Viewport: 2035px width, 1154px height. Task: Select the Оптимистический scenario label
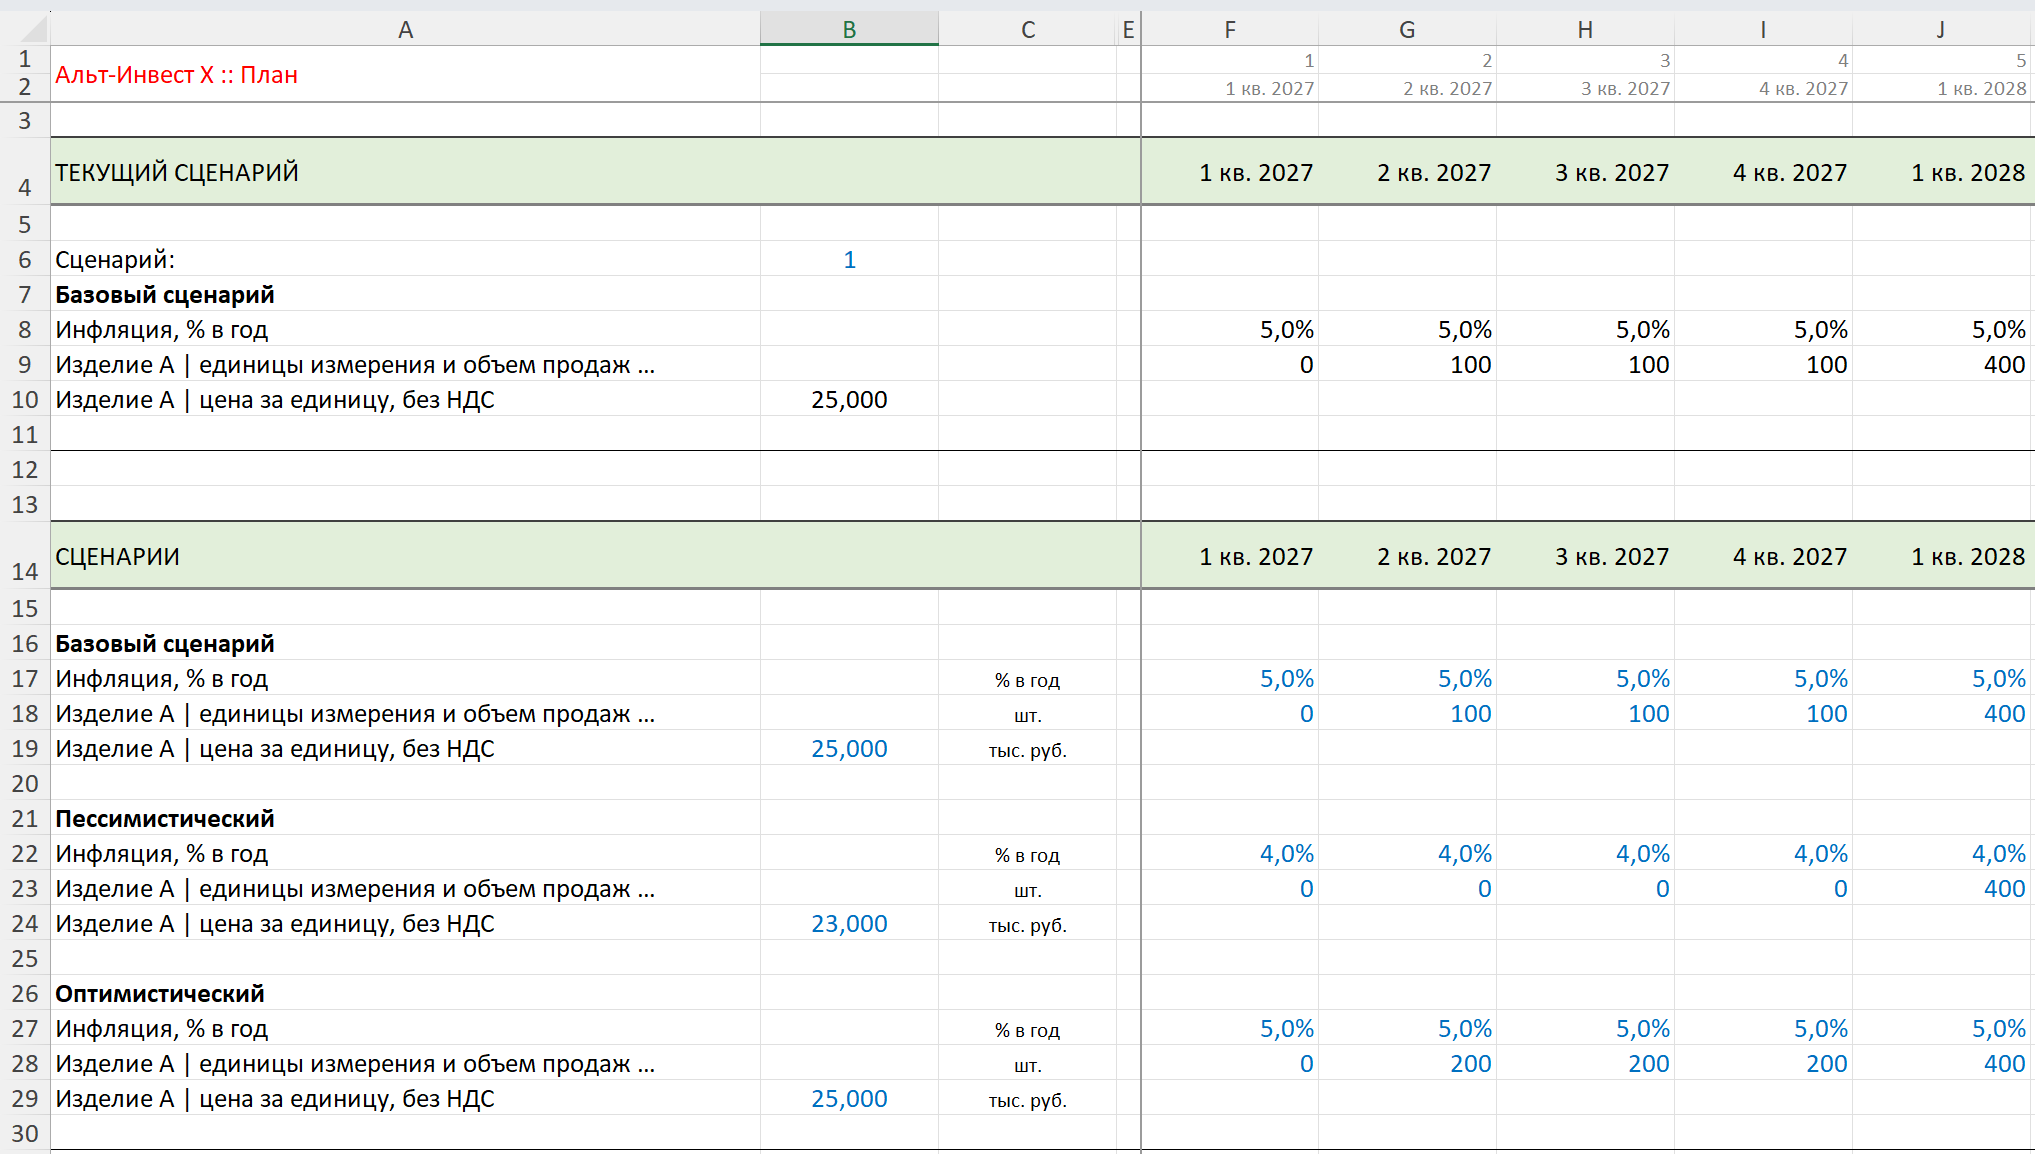click(x=160, y=994)
